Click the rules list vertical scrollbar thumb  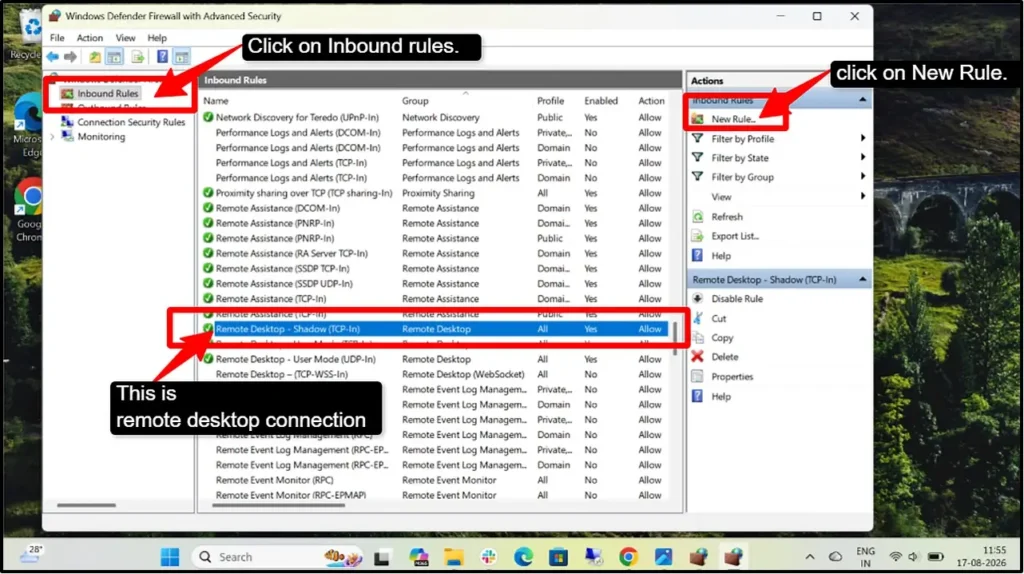point(675,338)
